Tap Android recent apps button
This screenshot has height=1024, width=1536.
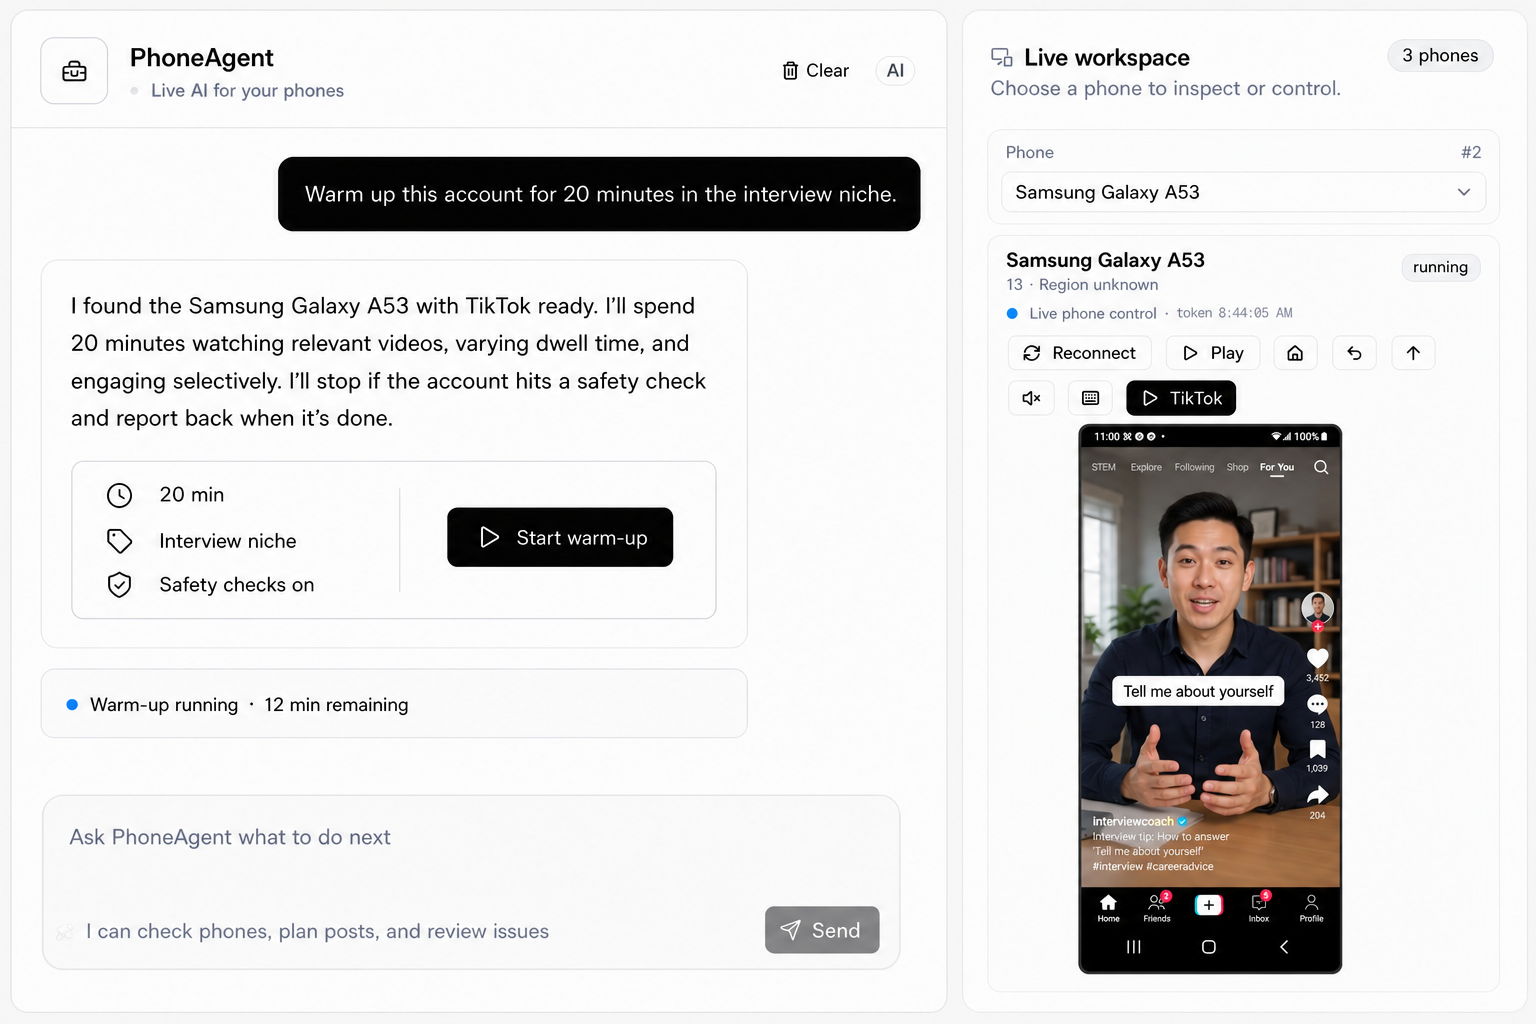click(1133, 947)
